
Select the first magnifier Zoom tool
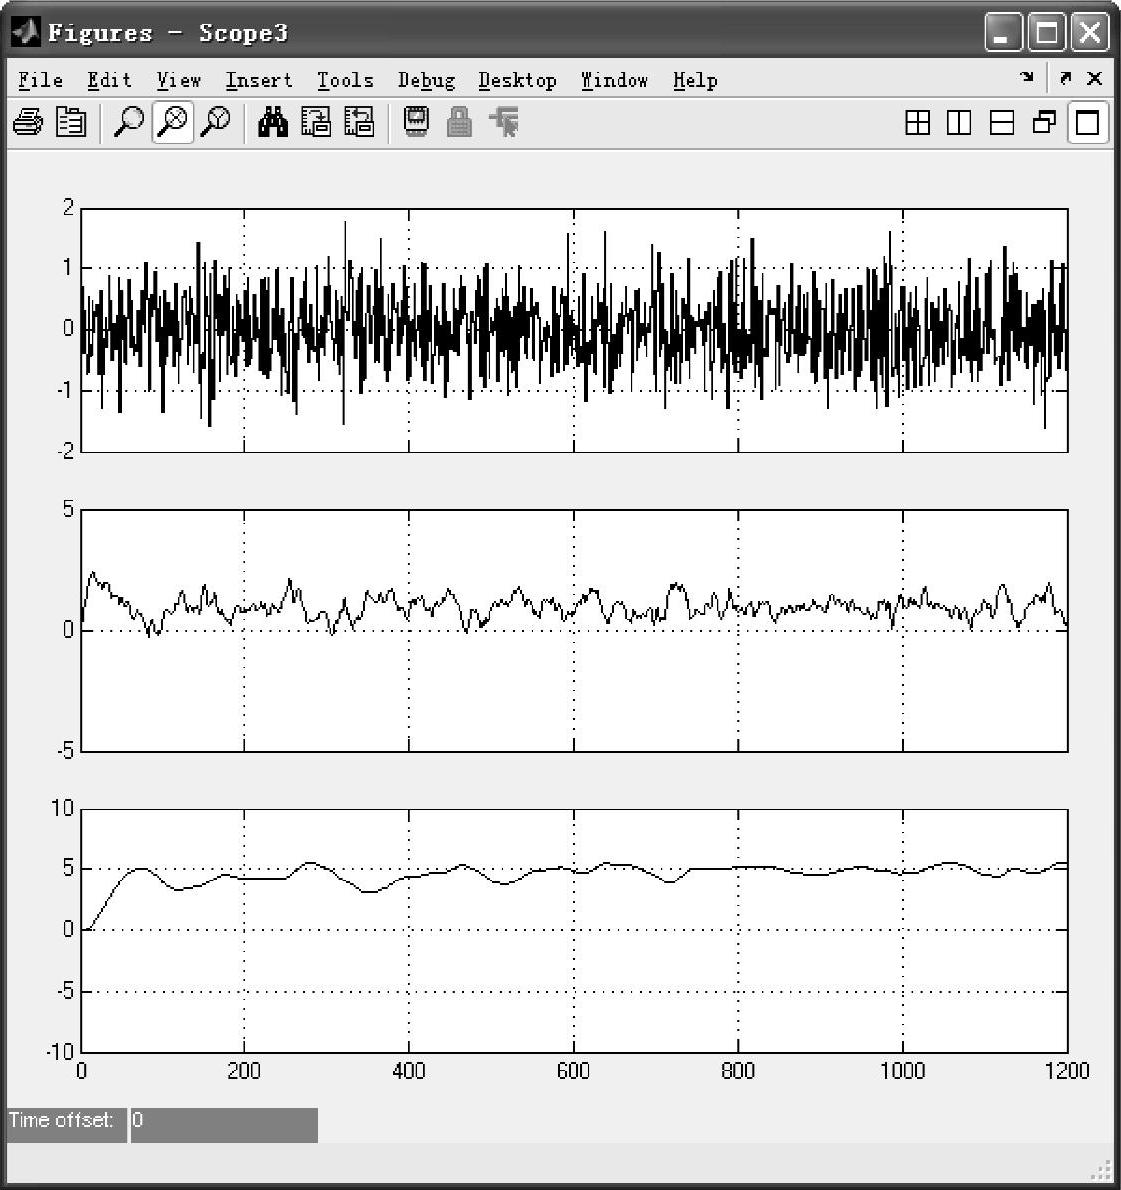pyautogui.click(x=128, y=123)
